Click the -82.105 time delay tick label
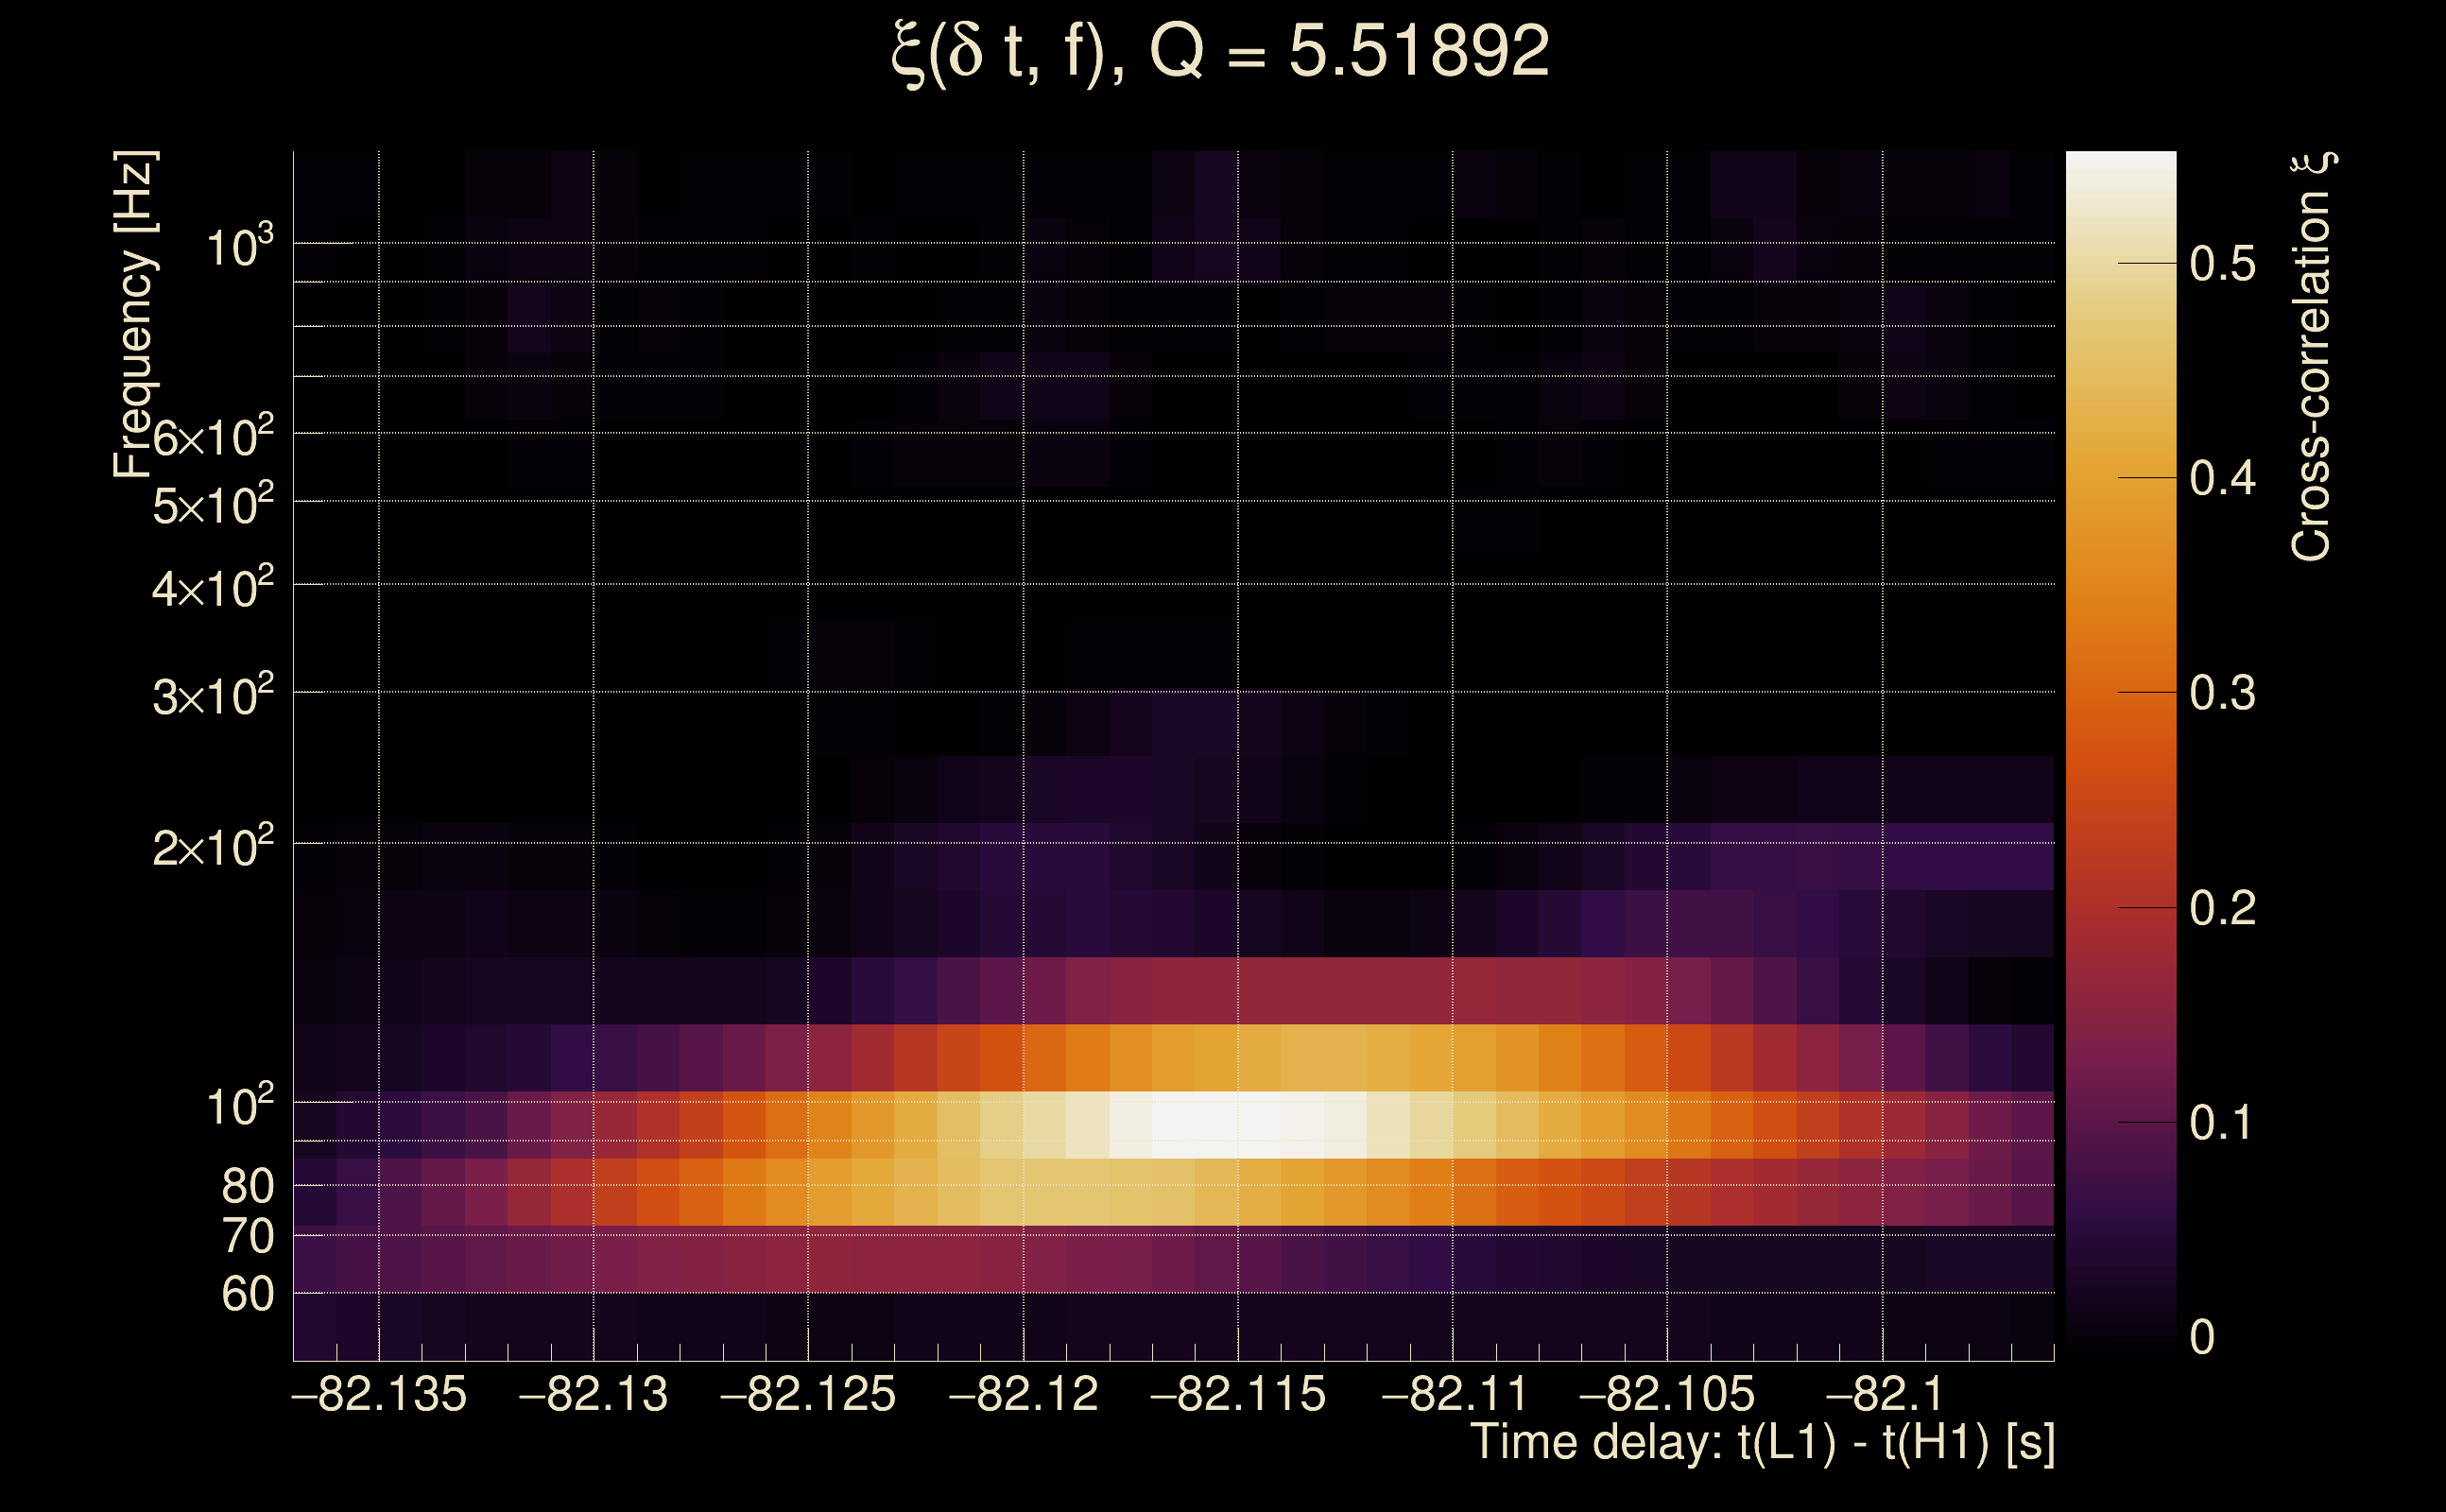The width and height of the screenshot is (2446, 1512). click(1667, 1394)
